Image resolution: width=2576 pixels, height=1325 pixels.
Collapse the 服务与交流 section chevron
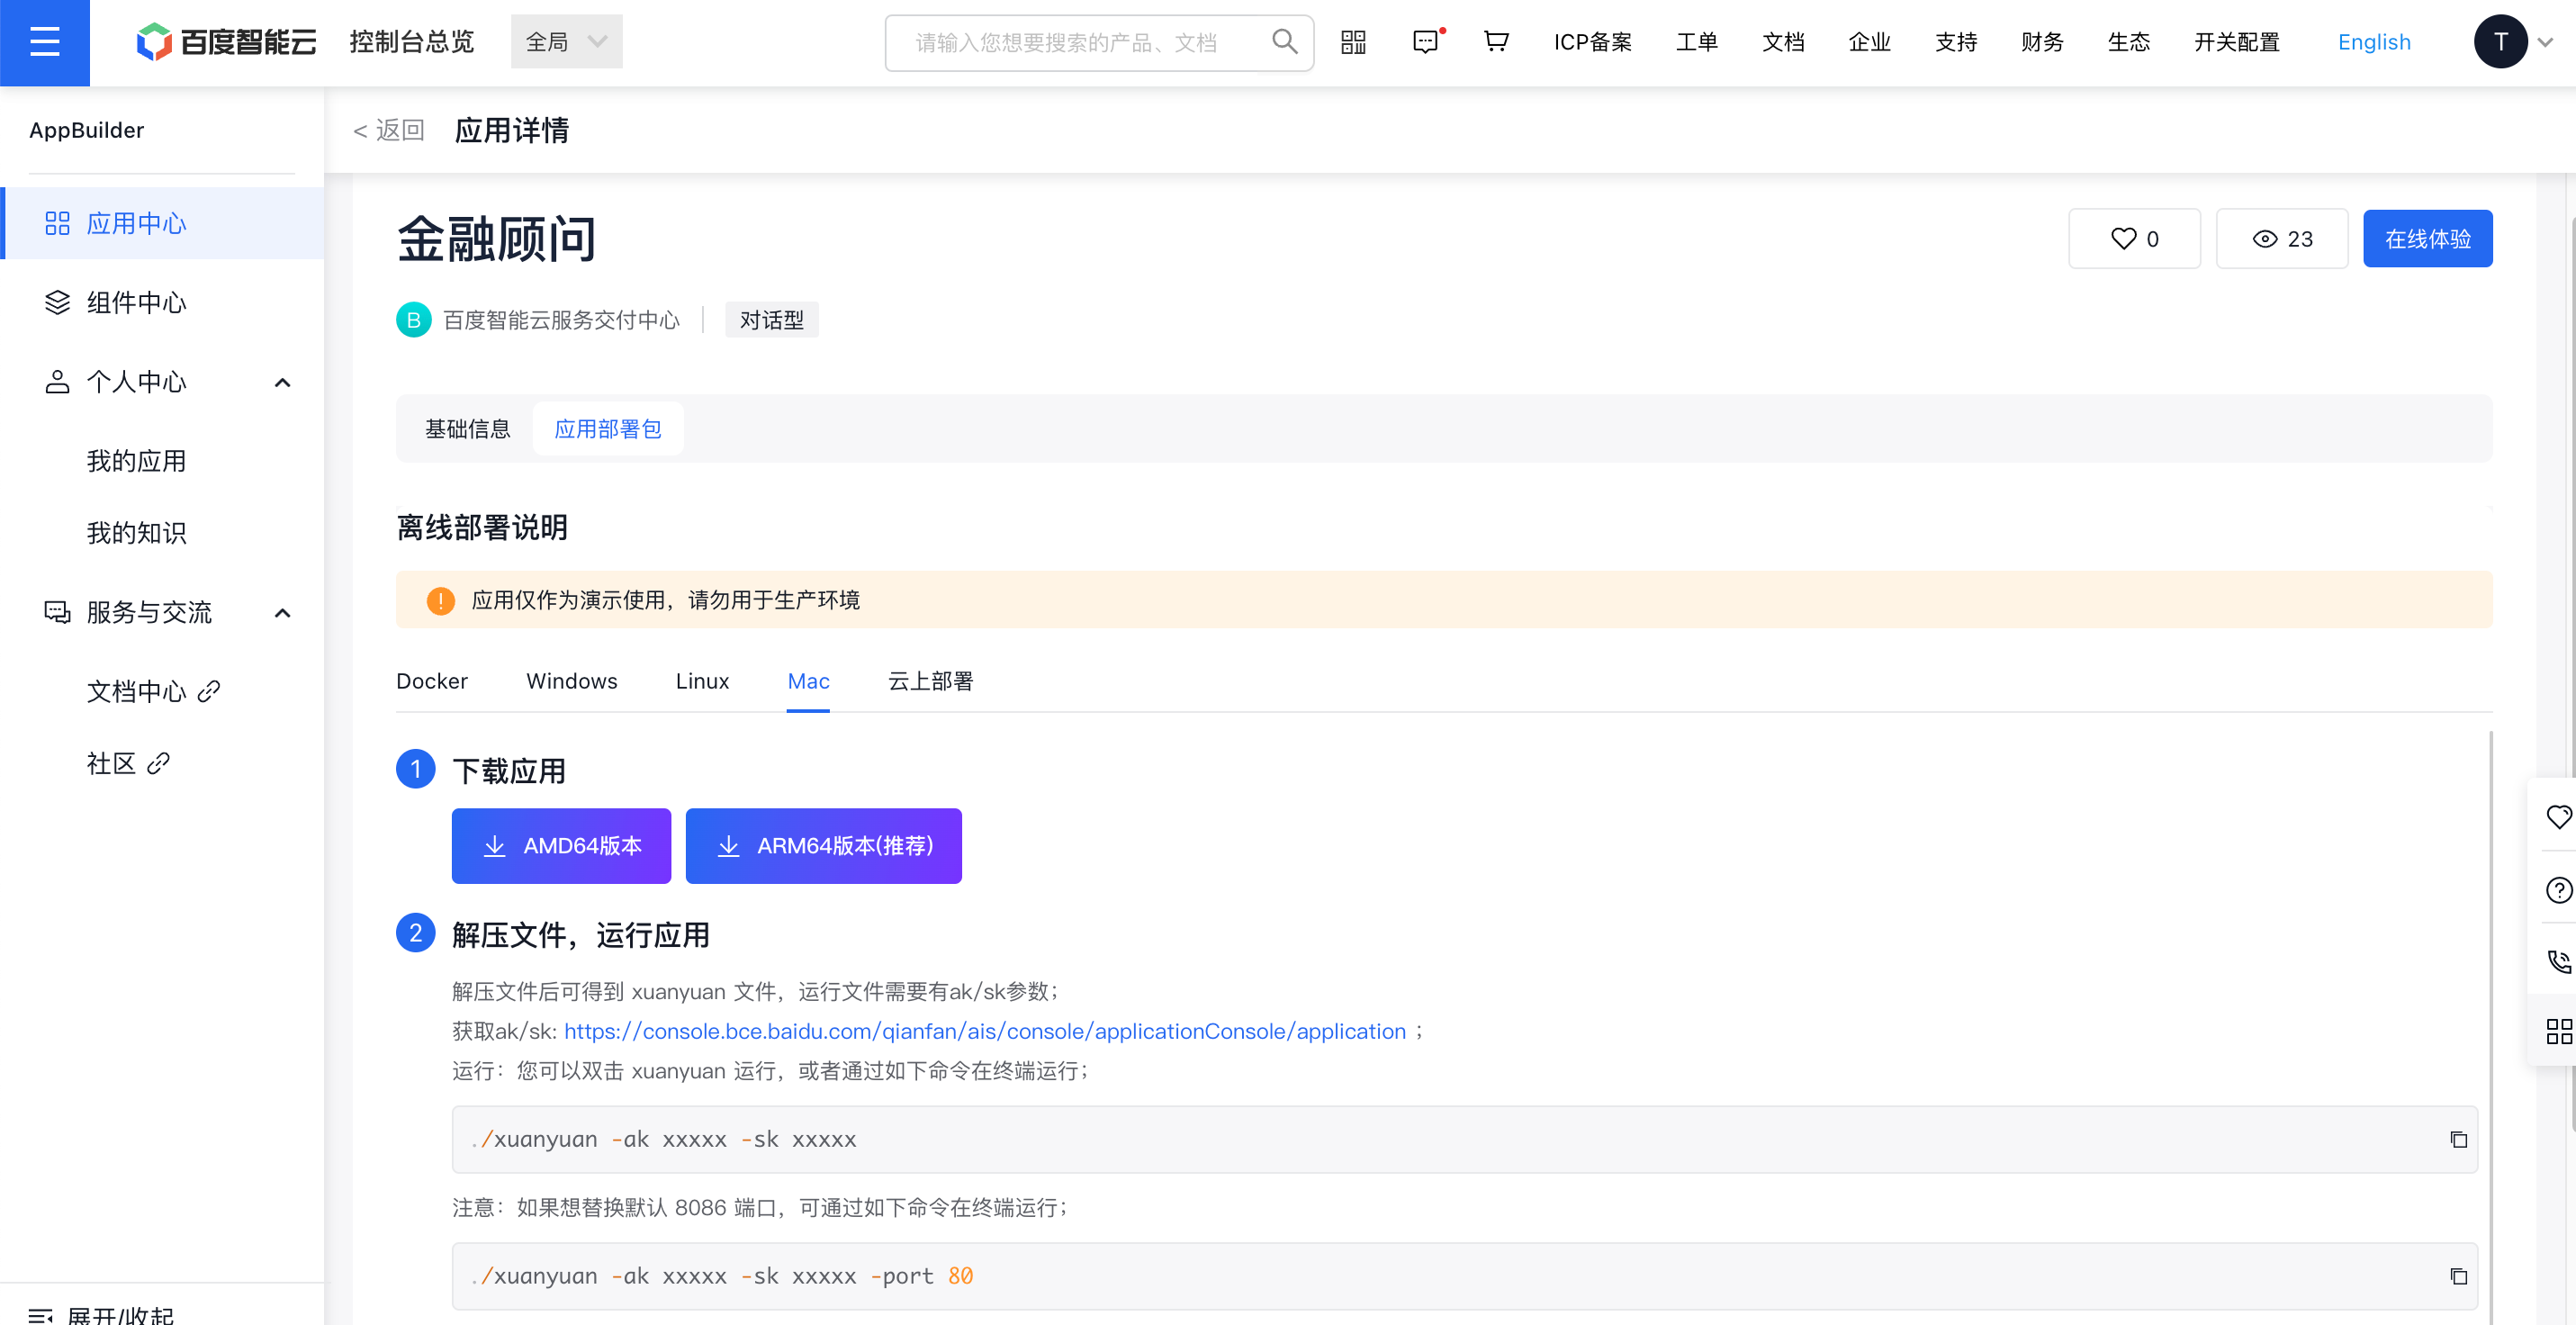[283, 613]
